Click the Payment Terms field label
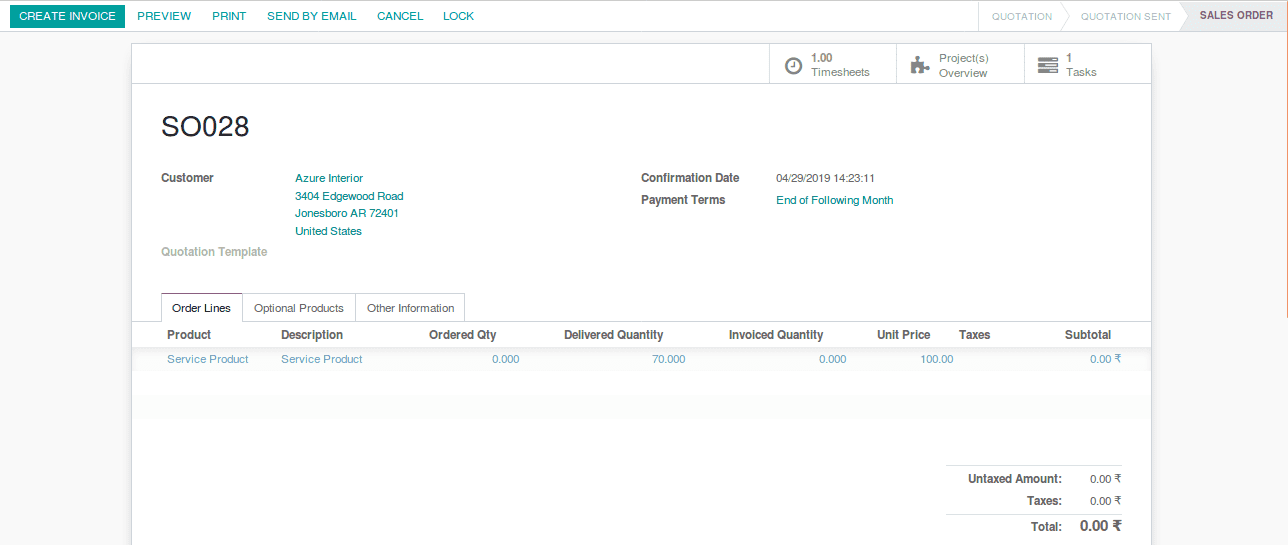 pos(683,200)
